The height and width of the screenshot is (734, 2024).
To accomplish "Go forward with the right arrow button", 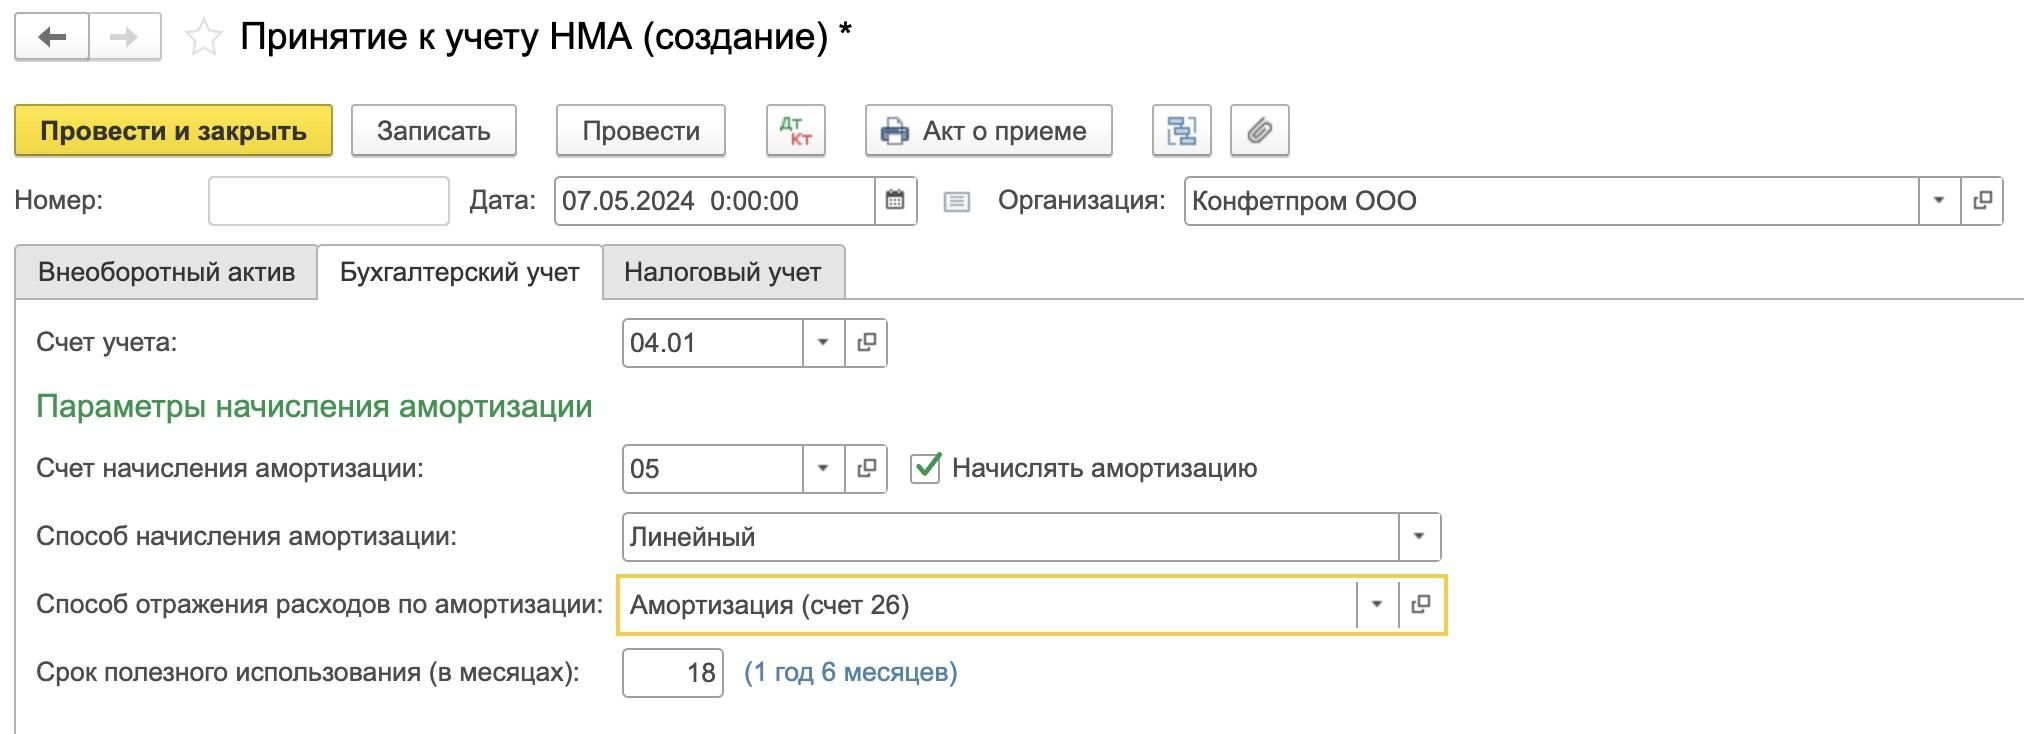I will click(125, 38).
